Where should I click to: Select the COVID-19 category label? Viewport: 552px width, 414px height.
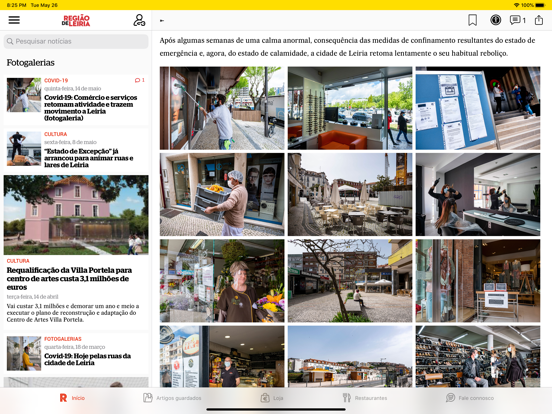tap(56, 80)
